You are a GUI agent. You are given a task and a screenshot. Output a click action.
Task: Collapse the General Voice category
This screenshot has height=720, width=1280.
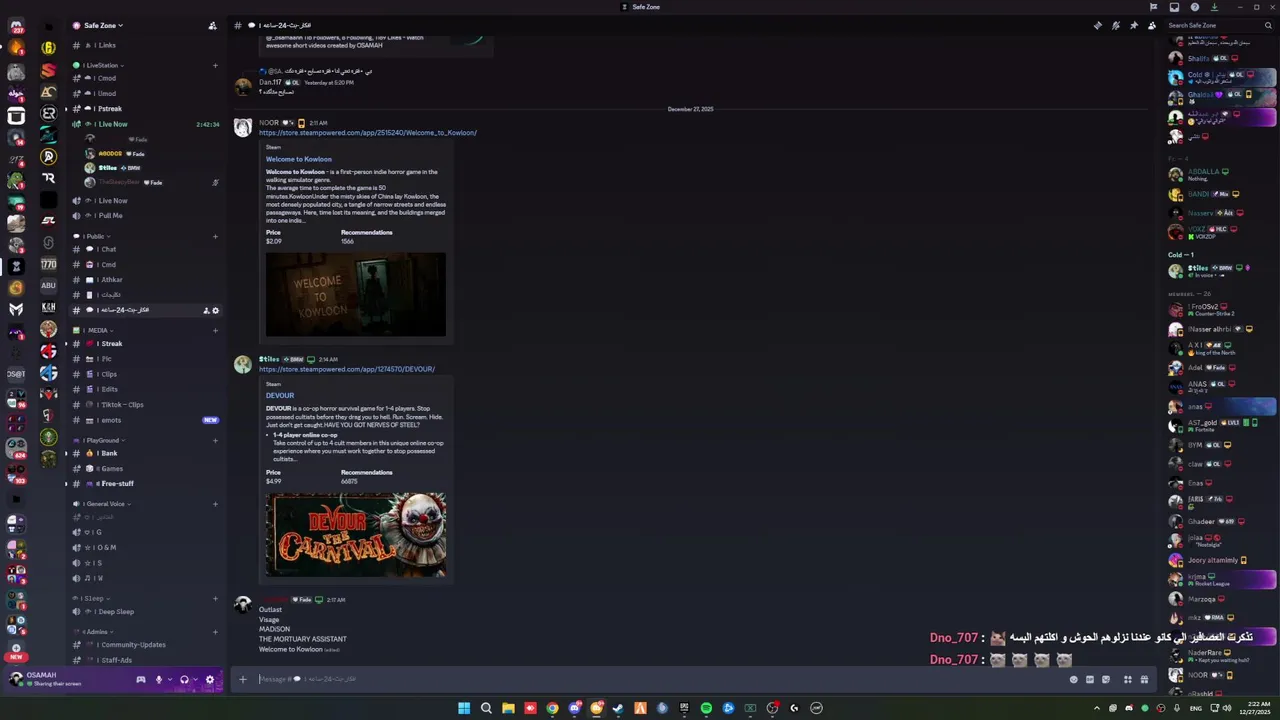pos(101,504)
